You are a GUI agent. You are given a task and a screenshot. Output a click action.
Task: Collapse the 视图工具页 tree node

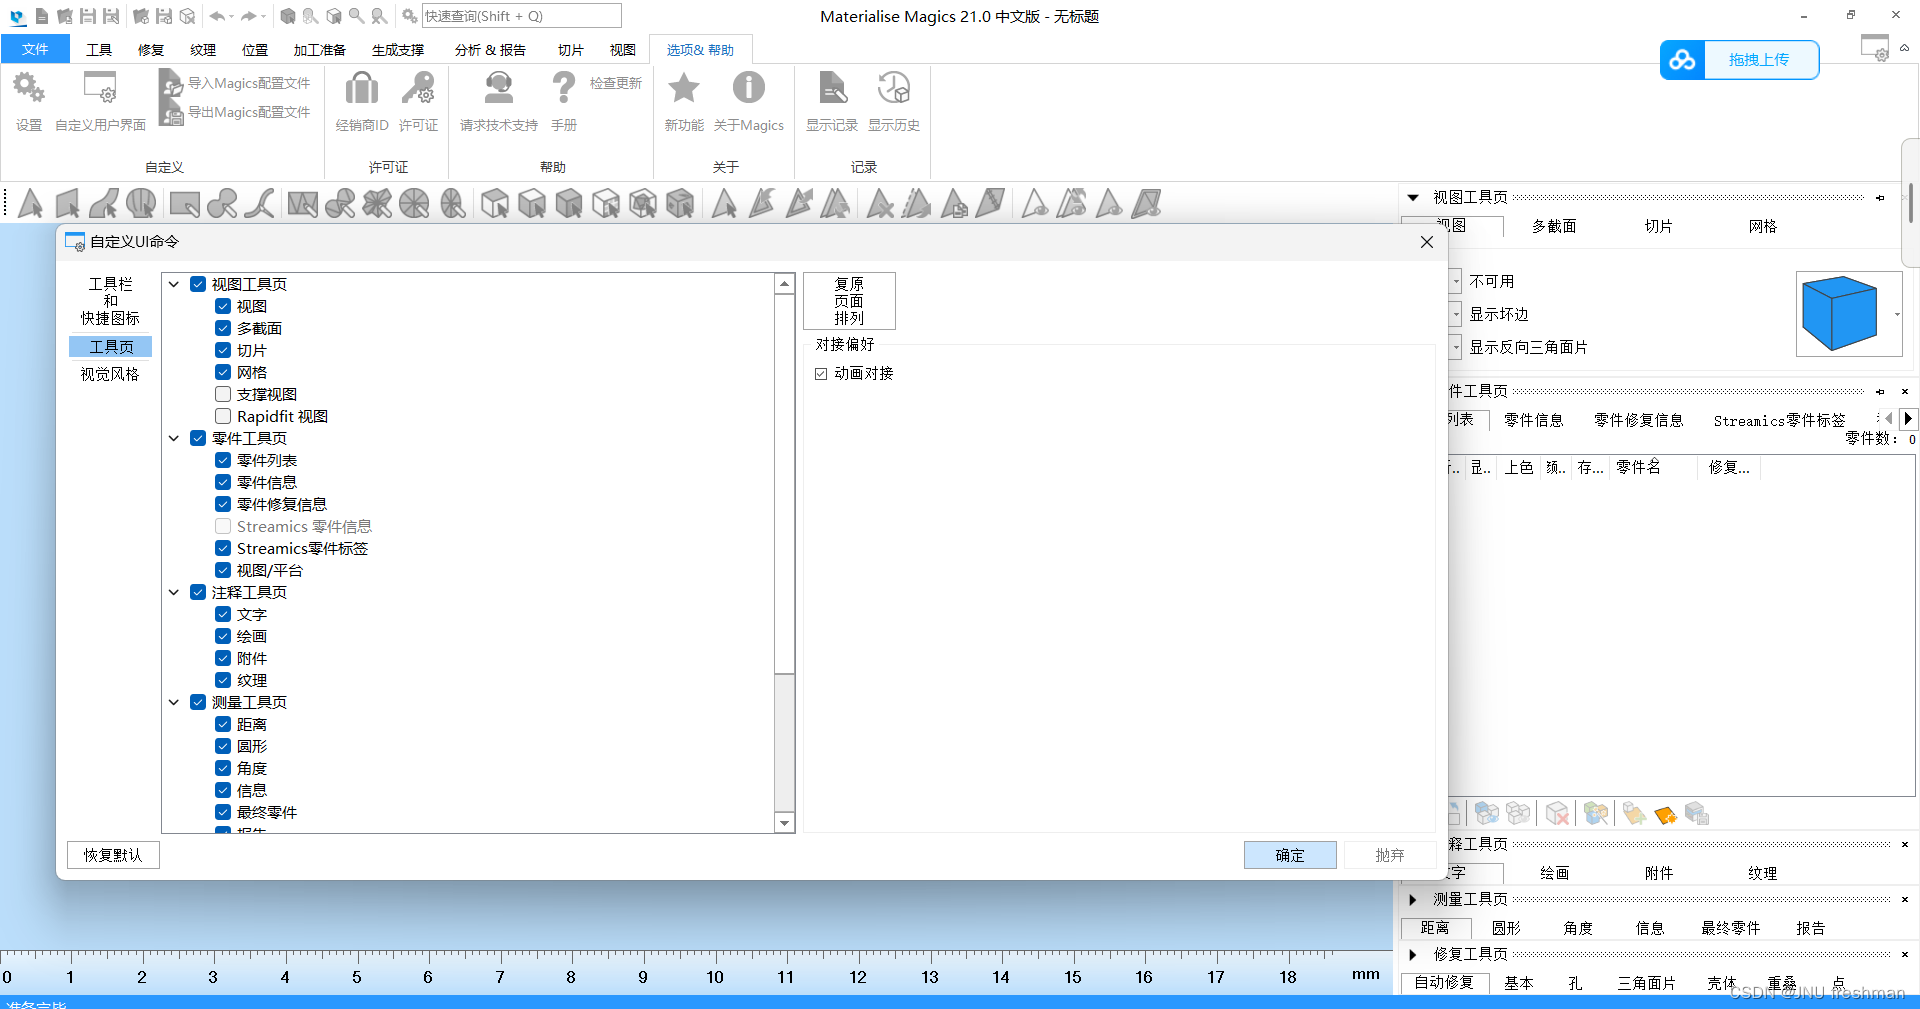coord(174,284)
